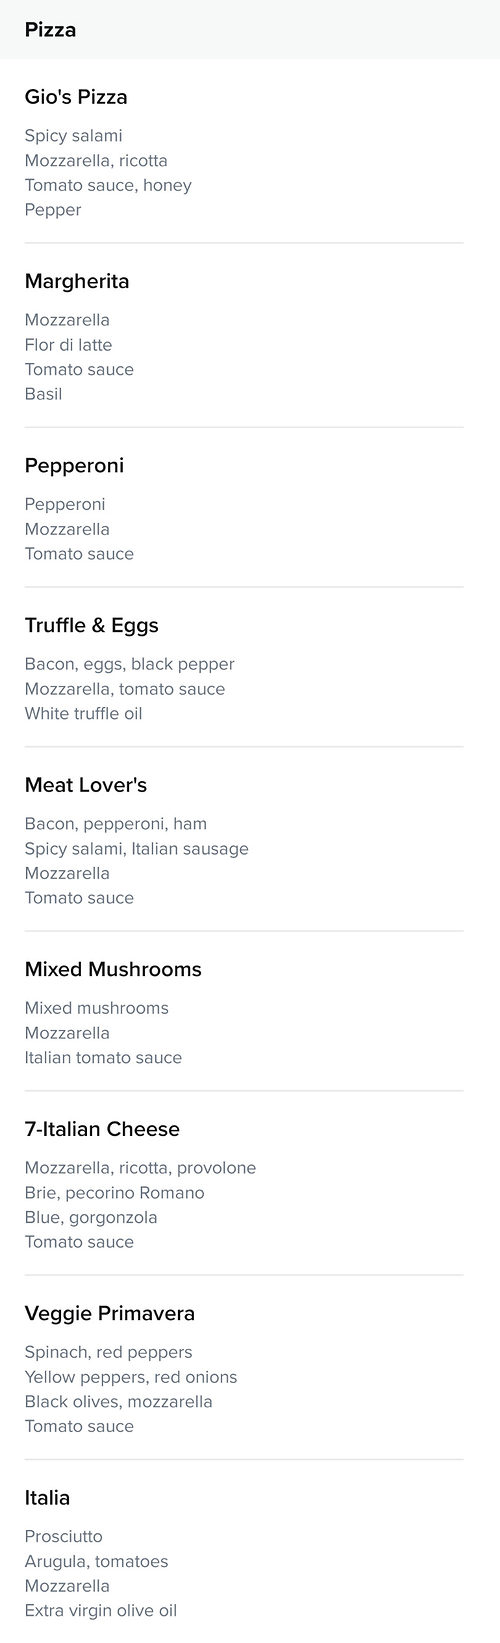Click the Arugula, tomatoes ingredient line
This screenshot has width=500, height=1643.
coord(96,1561)
